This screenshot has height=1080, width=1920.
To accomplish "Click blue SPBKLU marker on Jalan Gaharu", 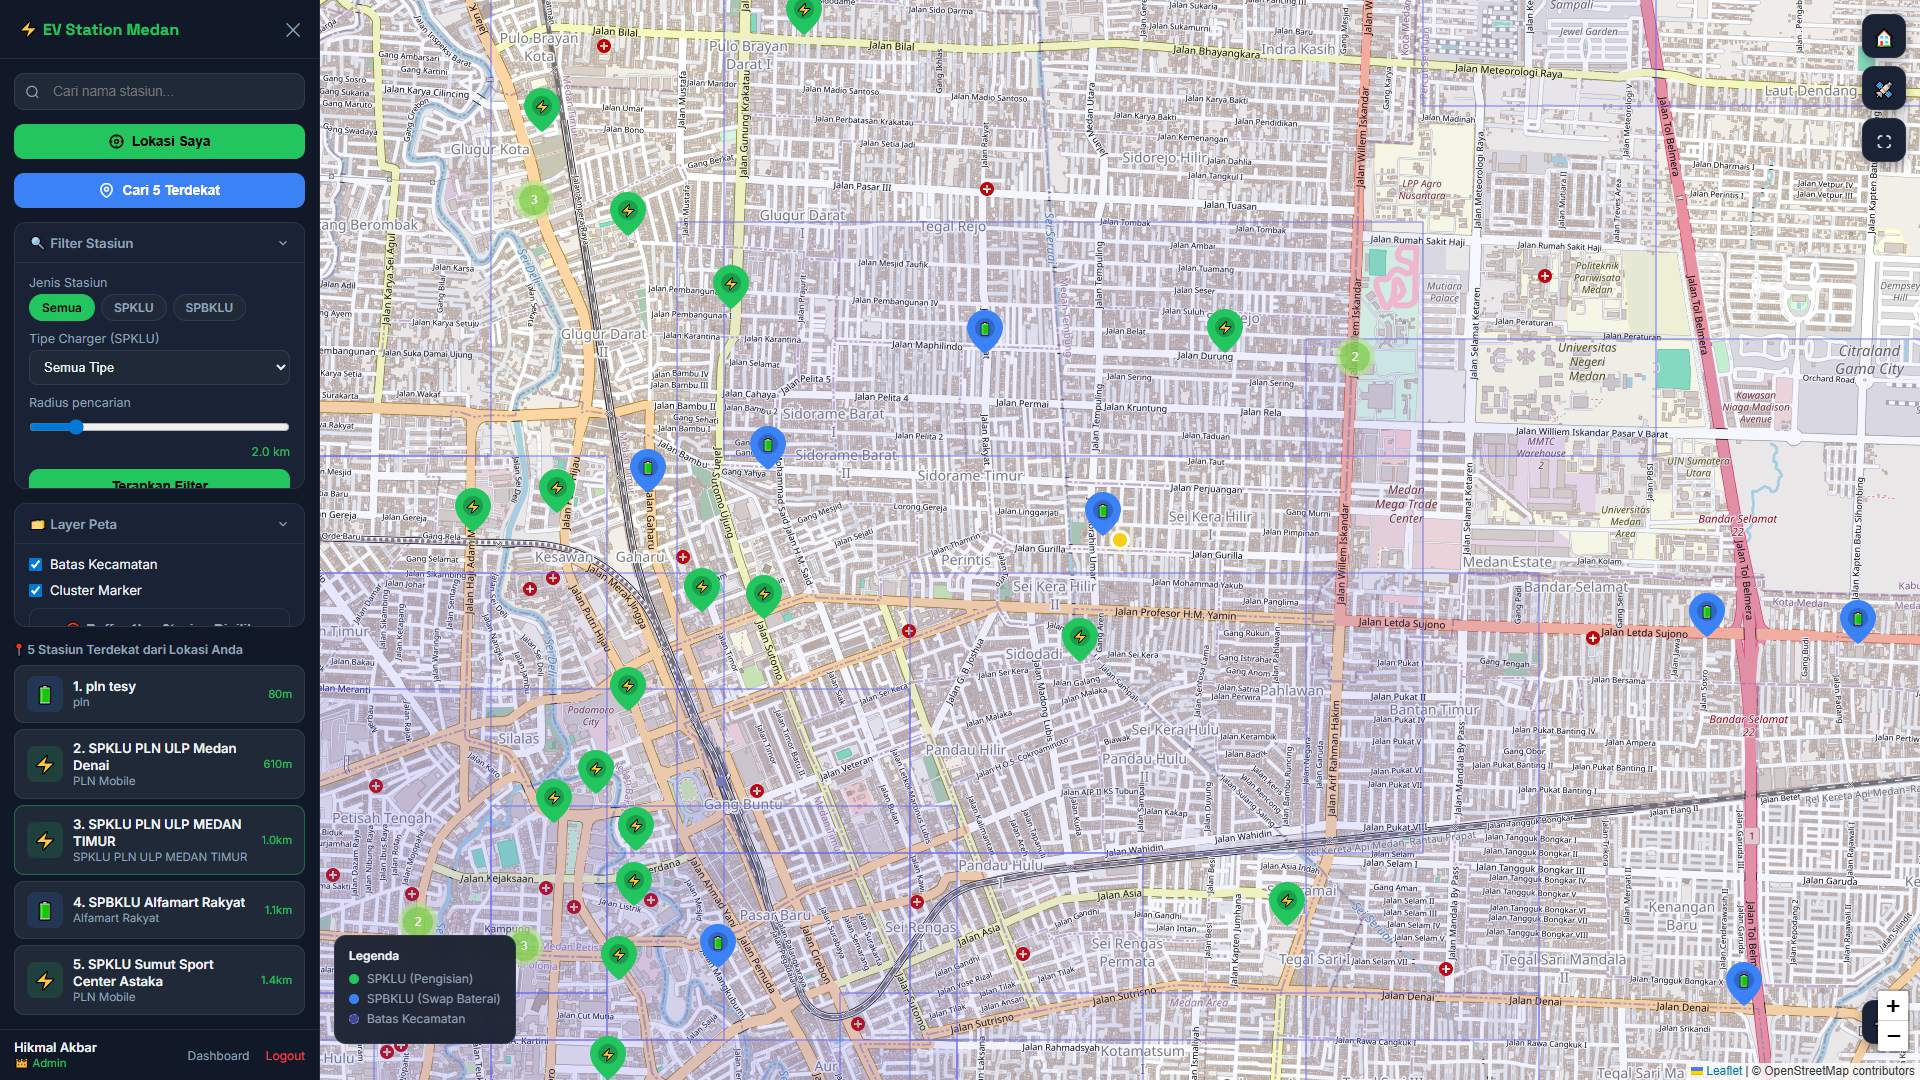I will click(x=648, y=468).
